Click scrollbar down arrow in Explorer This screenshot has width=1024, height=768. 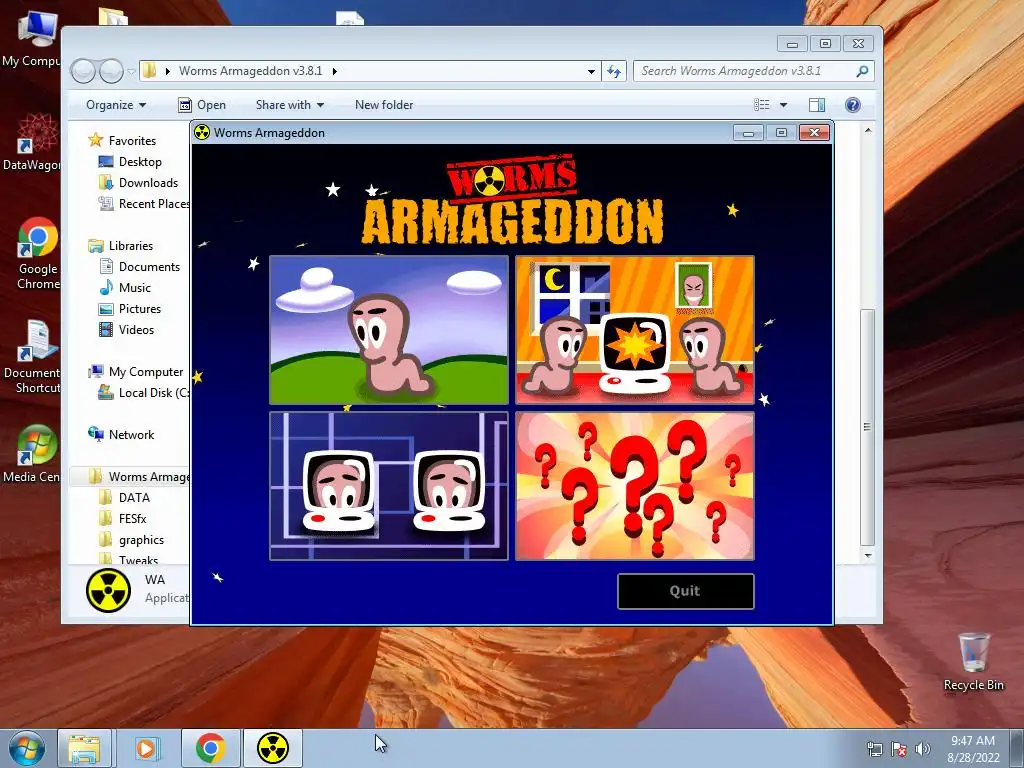coord(868,556)
